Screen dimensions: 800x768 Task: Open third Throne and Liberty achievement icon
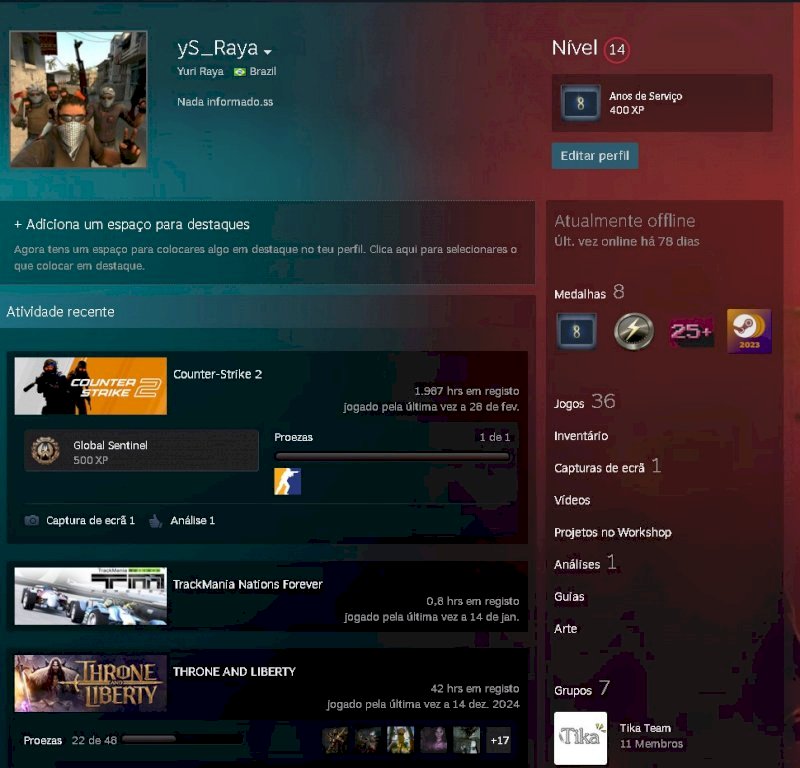401,740
